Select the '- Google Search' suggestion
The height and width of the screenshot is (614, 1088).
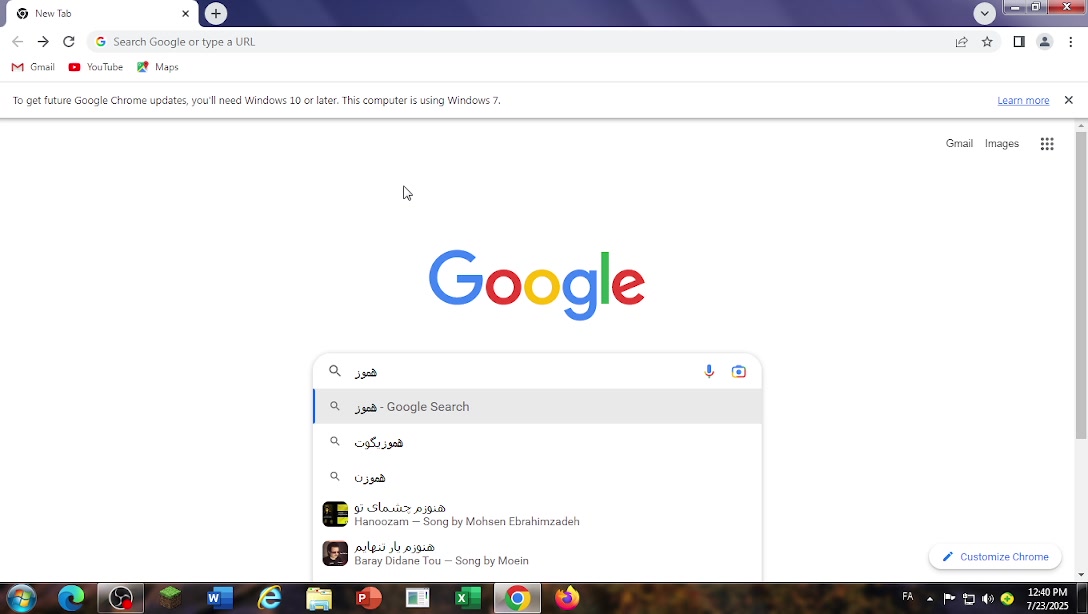pyautogui.click(x=538, y=407)
